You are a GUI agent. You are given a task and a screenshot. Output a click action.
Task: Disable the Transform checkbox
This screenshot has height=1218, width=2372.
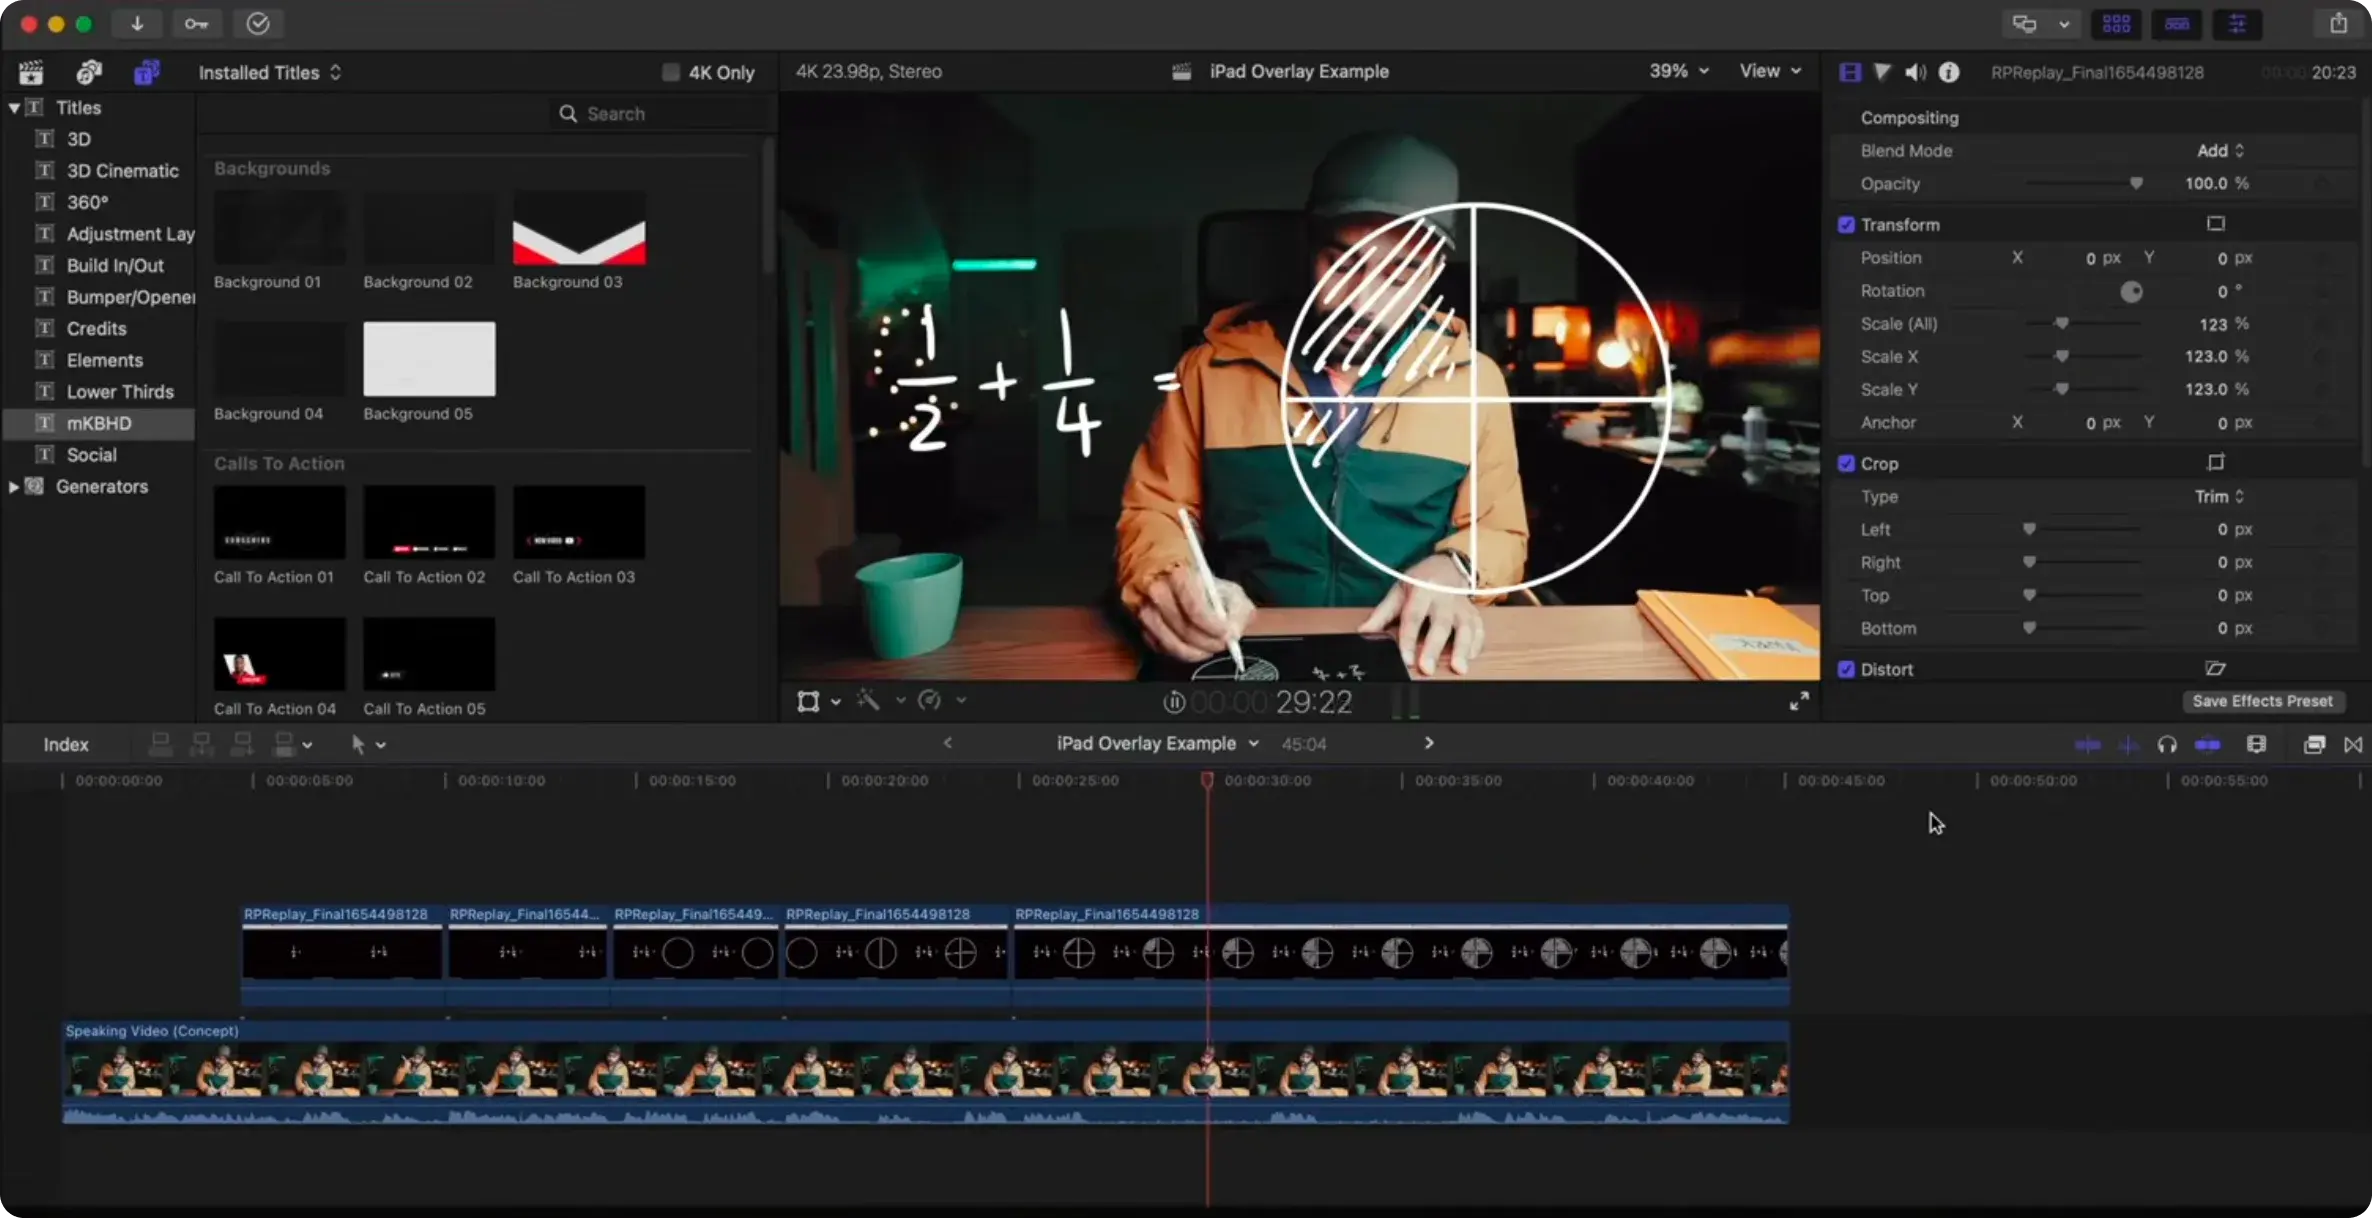coord(1846,225)
